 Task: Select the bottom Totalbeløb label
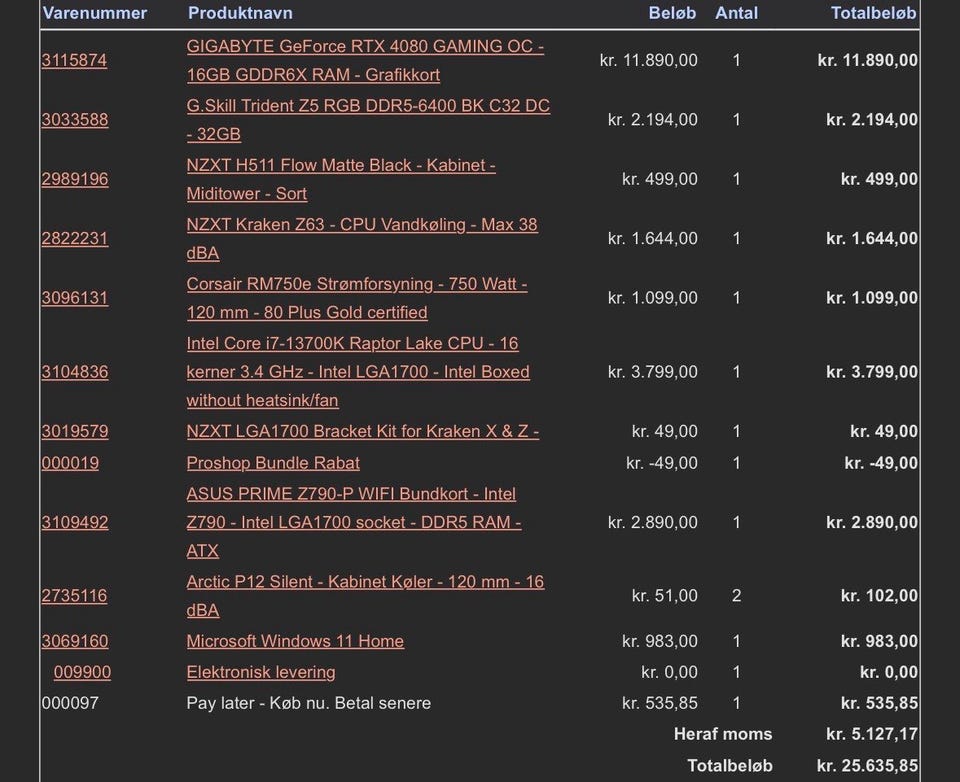pyautogui.click(x=730, y=766)
